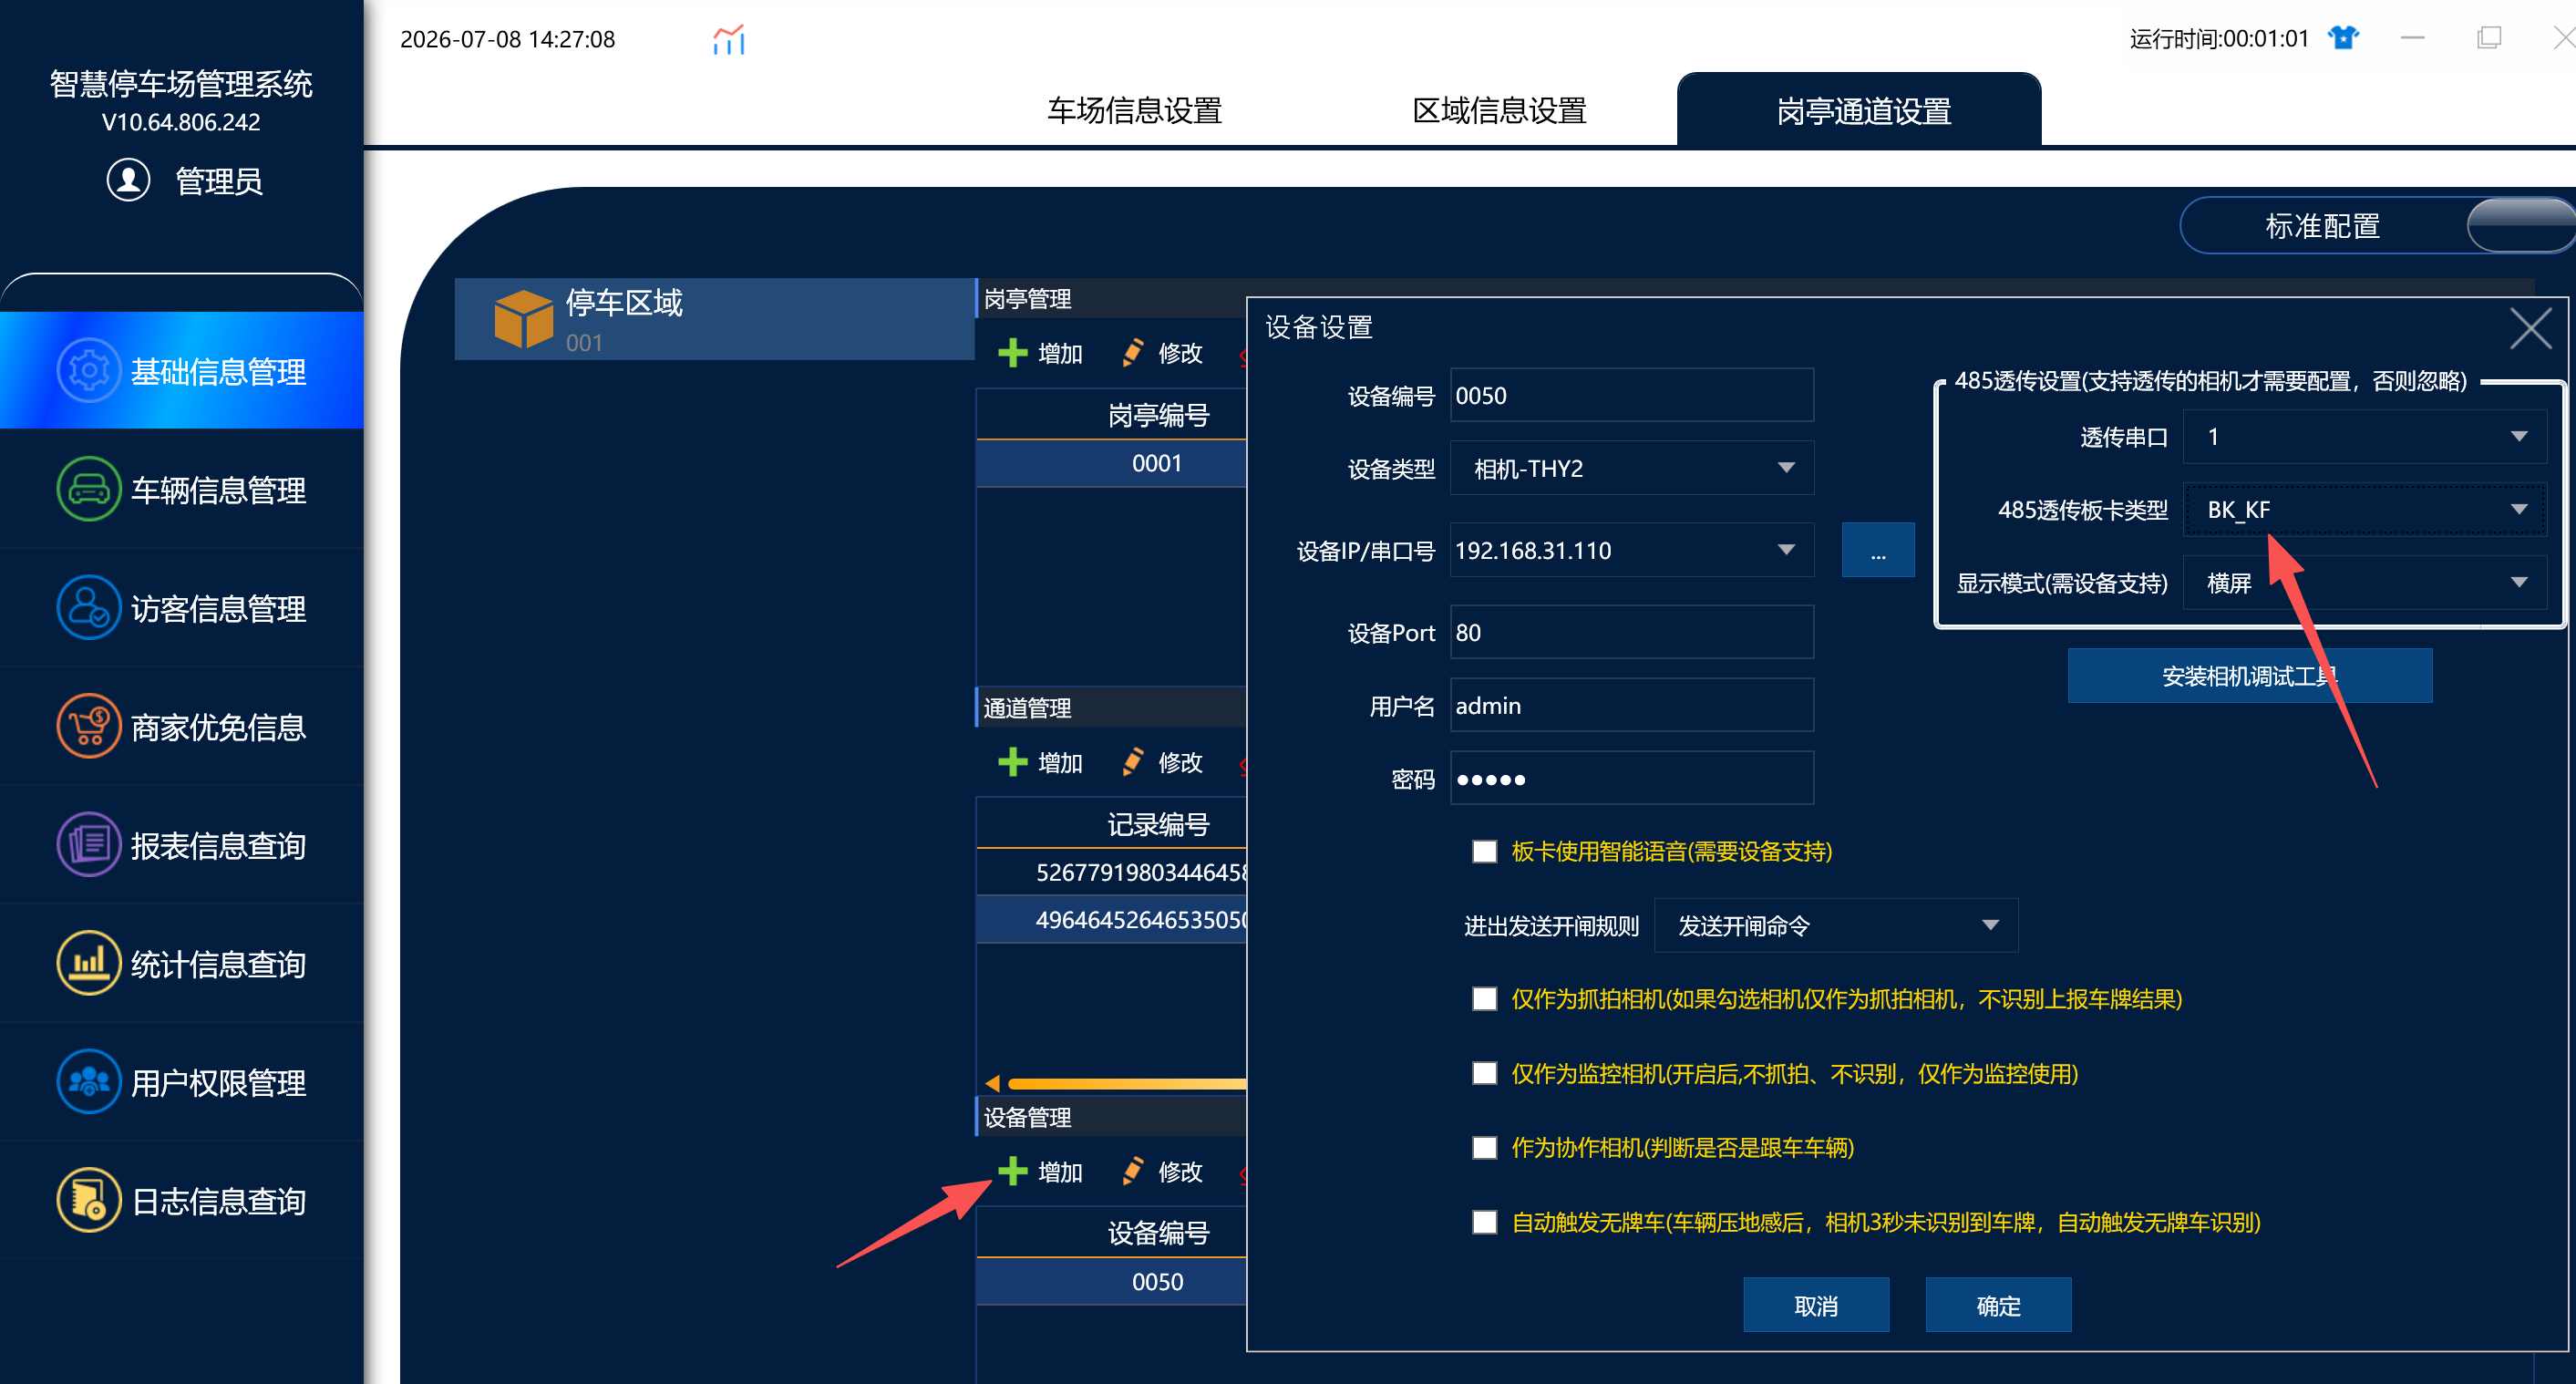This screenshot has height=1384, width=2576.
Task: Click the log icon for 日志信息查询
Action: tap(89, 1200)
